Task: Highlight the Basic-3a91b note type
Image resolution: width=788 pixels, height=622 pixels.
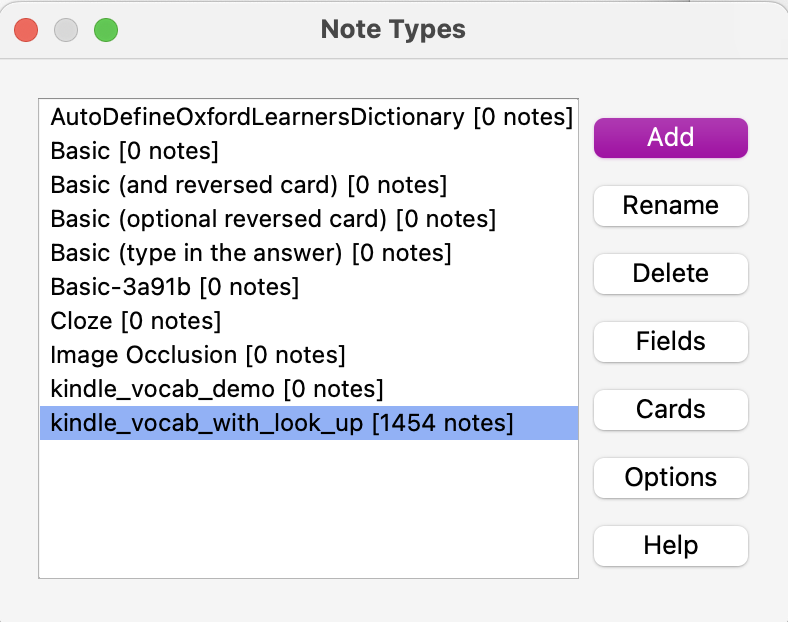Action: click(x=174, y=287)
